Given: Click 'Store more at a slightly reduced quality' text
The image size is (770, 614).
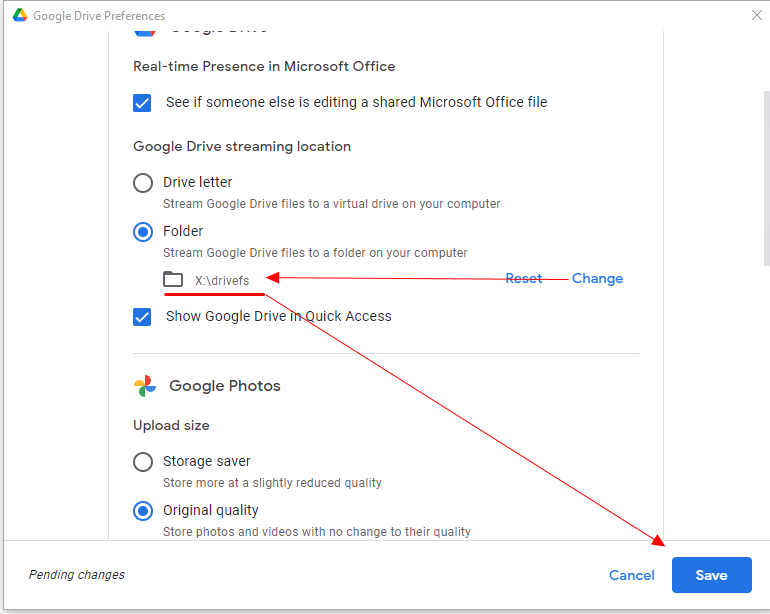Looking at the screenshot, I should point(272,483).
